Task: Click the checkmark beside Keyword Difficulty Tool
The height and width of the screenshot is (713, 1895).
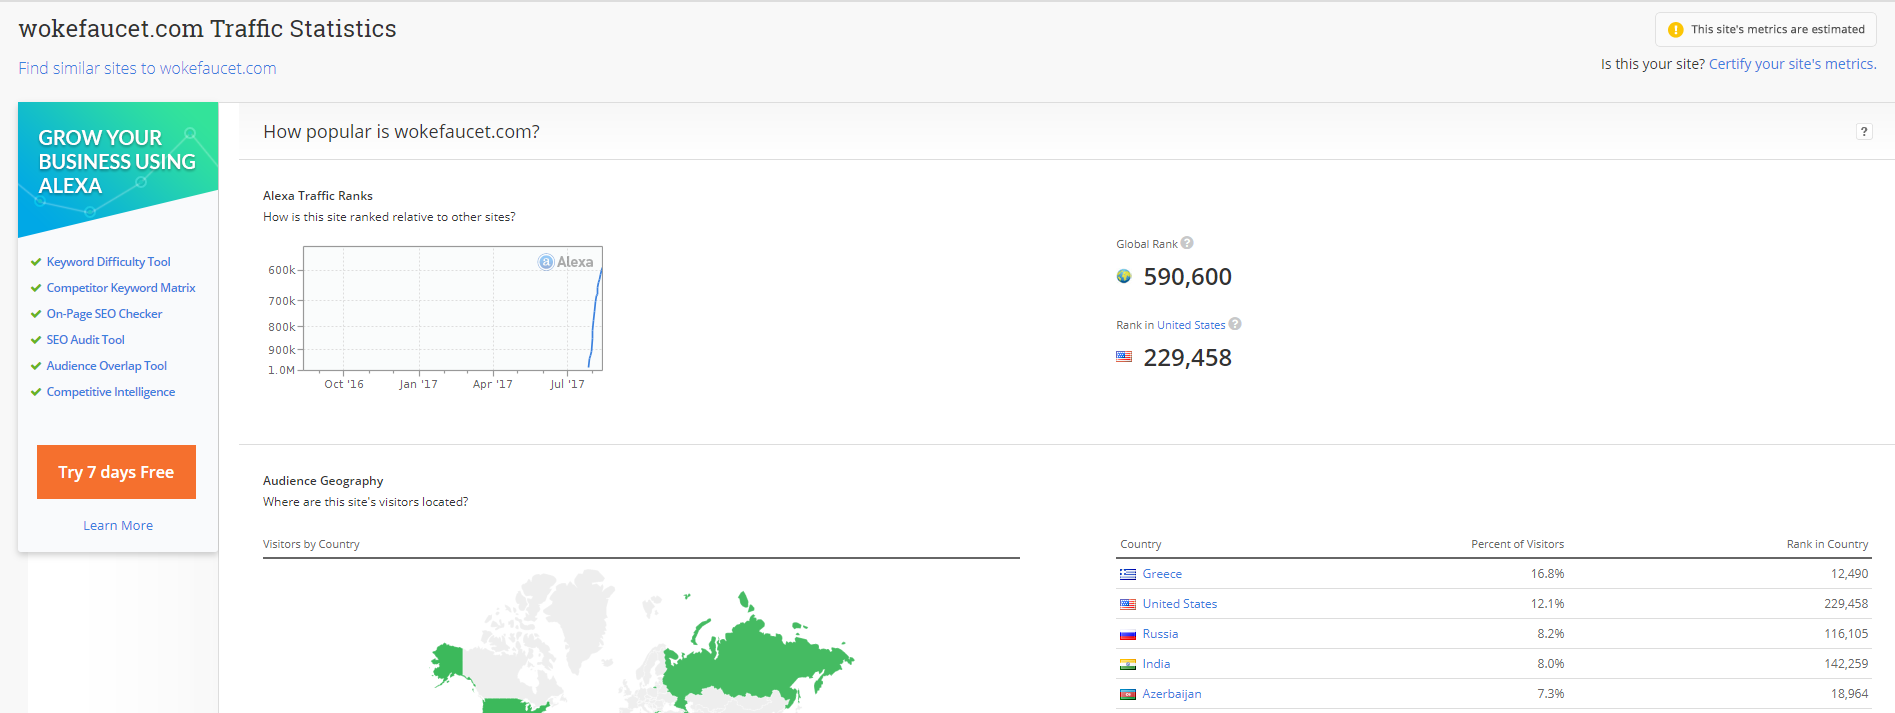Action: (36, 262)
